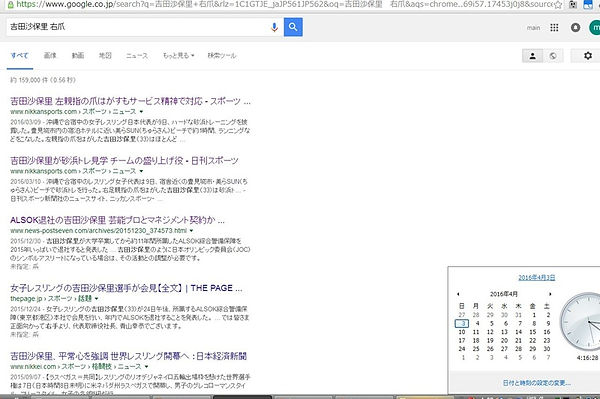Click the grey extension icon beside the star
600x399 pixels.
(x=573, y=5)
